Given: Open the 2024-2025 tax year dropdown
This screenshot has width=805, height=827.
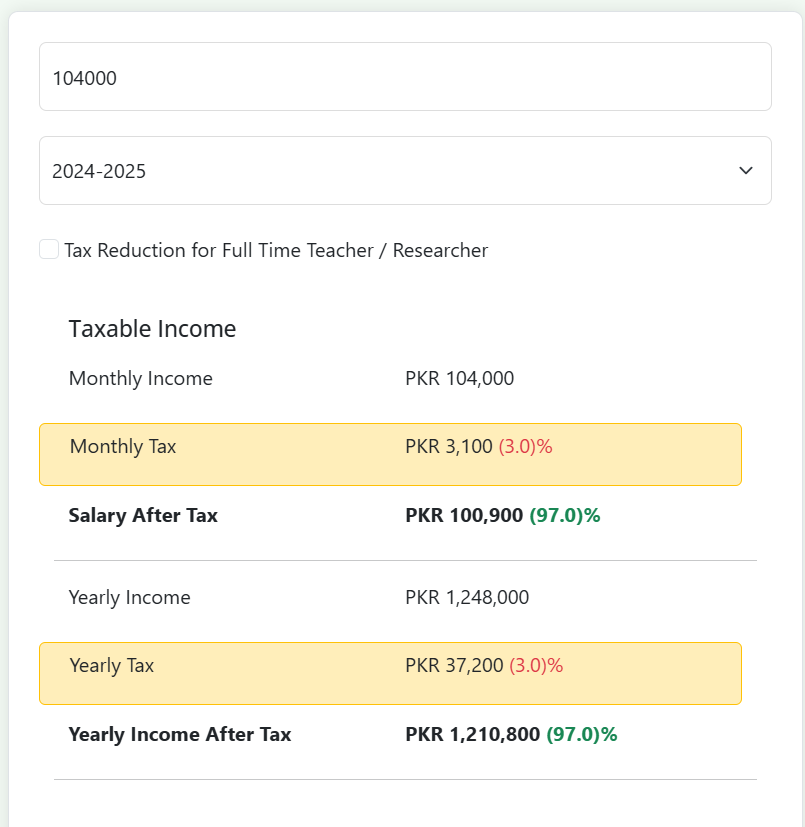Looking at the screenshot, I should (x=405, y=170).
